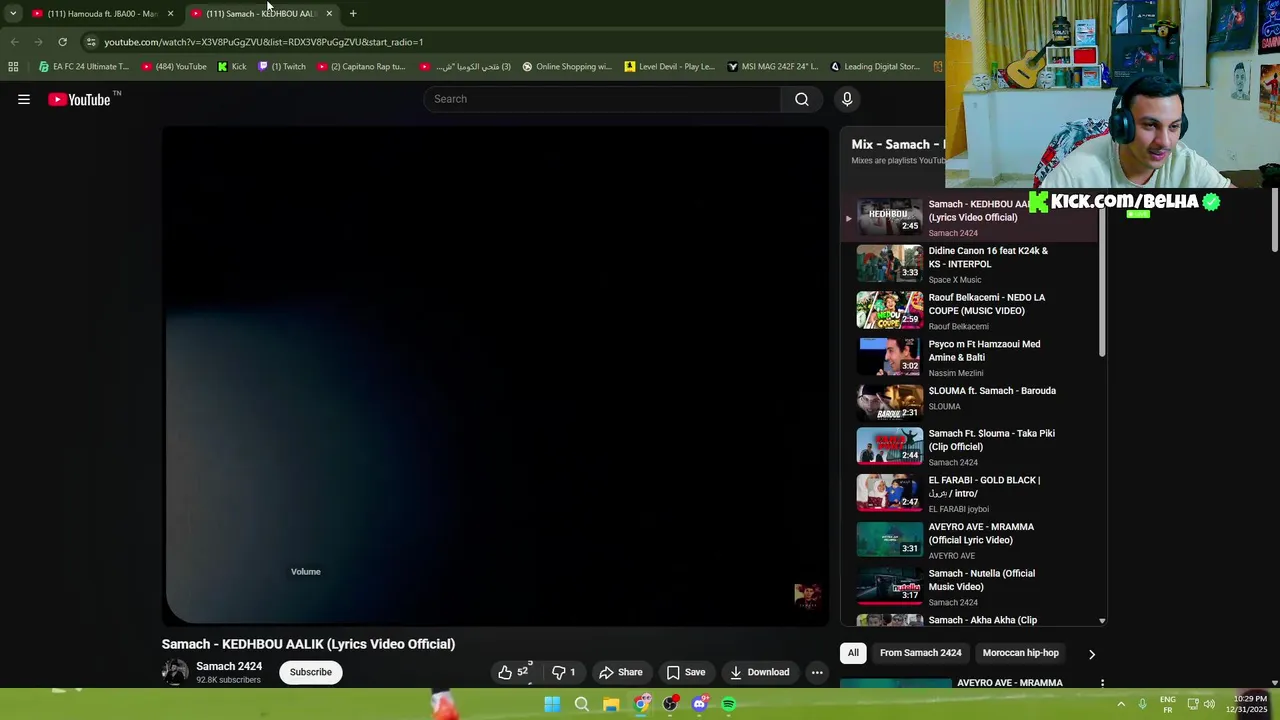Open Samach 2424 channel avatar
Image resolution: width=1280 pixels, height=720 pixels.
click(175, 672)
